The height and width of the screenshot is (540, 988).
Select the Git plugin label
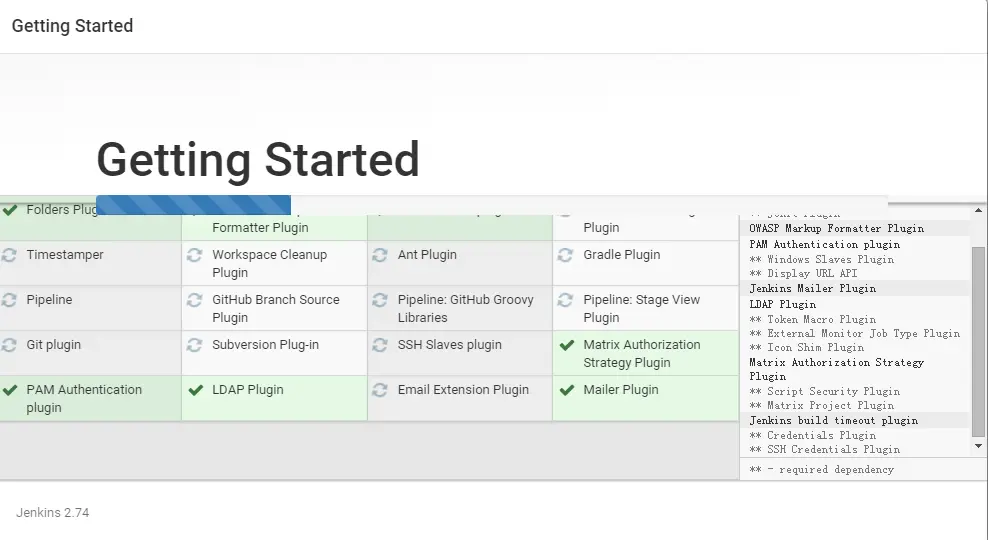coord(54,345)
